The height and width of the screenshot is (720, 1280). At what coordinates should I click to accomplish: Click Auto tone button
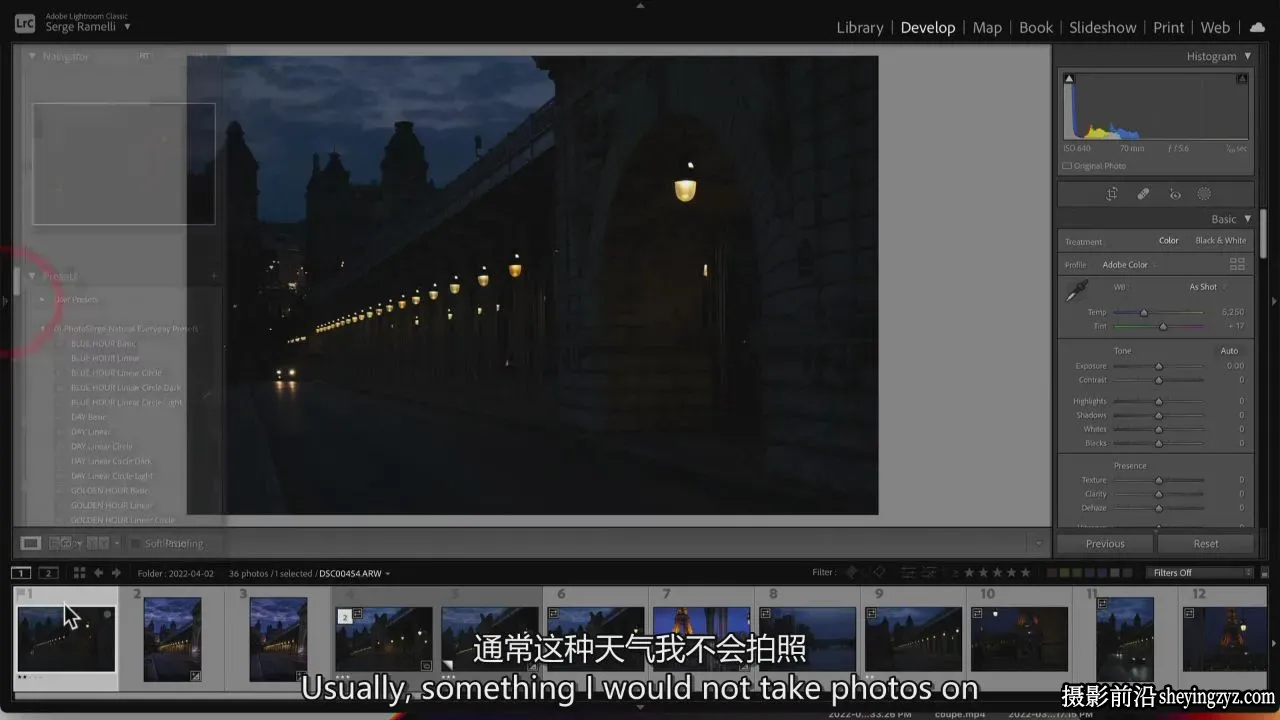1229,351
